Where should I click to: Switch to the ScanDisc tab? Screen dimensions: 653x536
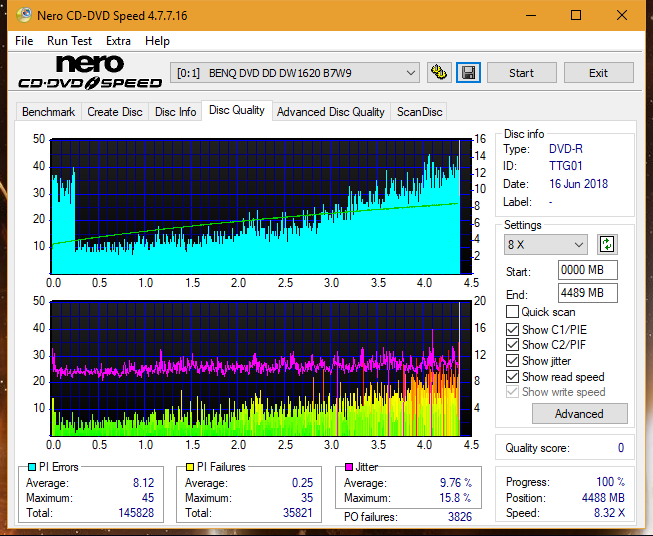tap(419, 112)
